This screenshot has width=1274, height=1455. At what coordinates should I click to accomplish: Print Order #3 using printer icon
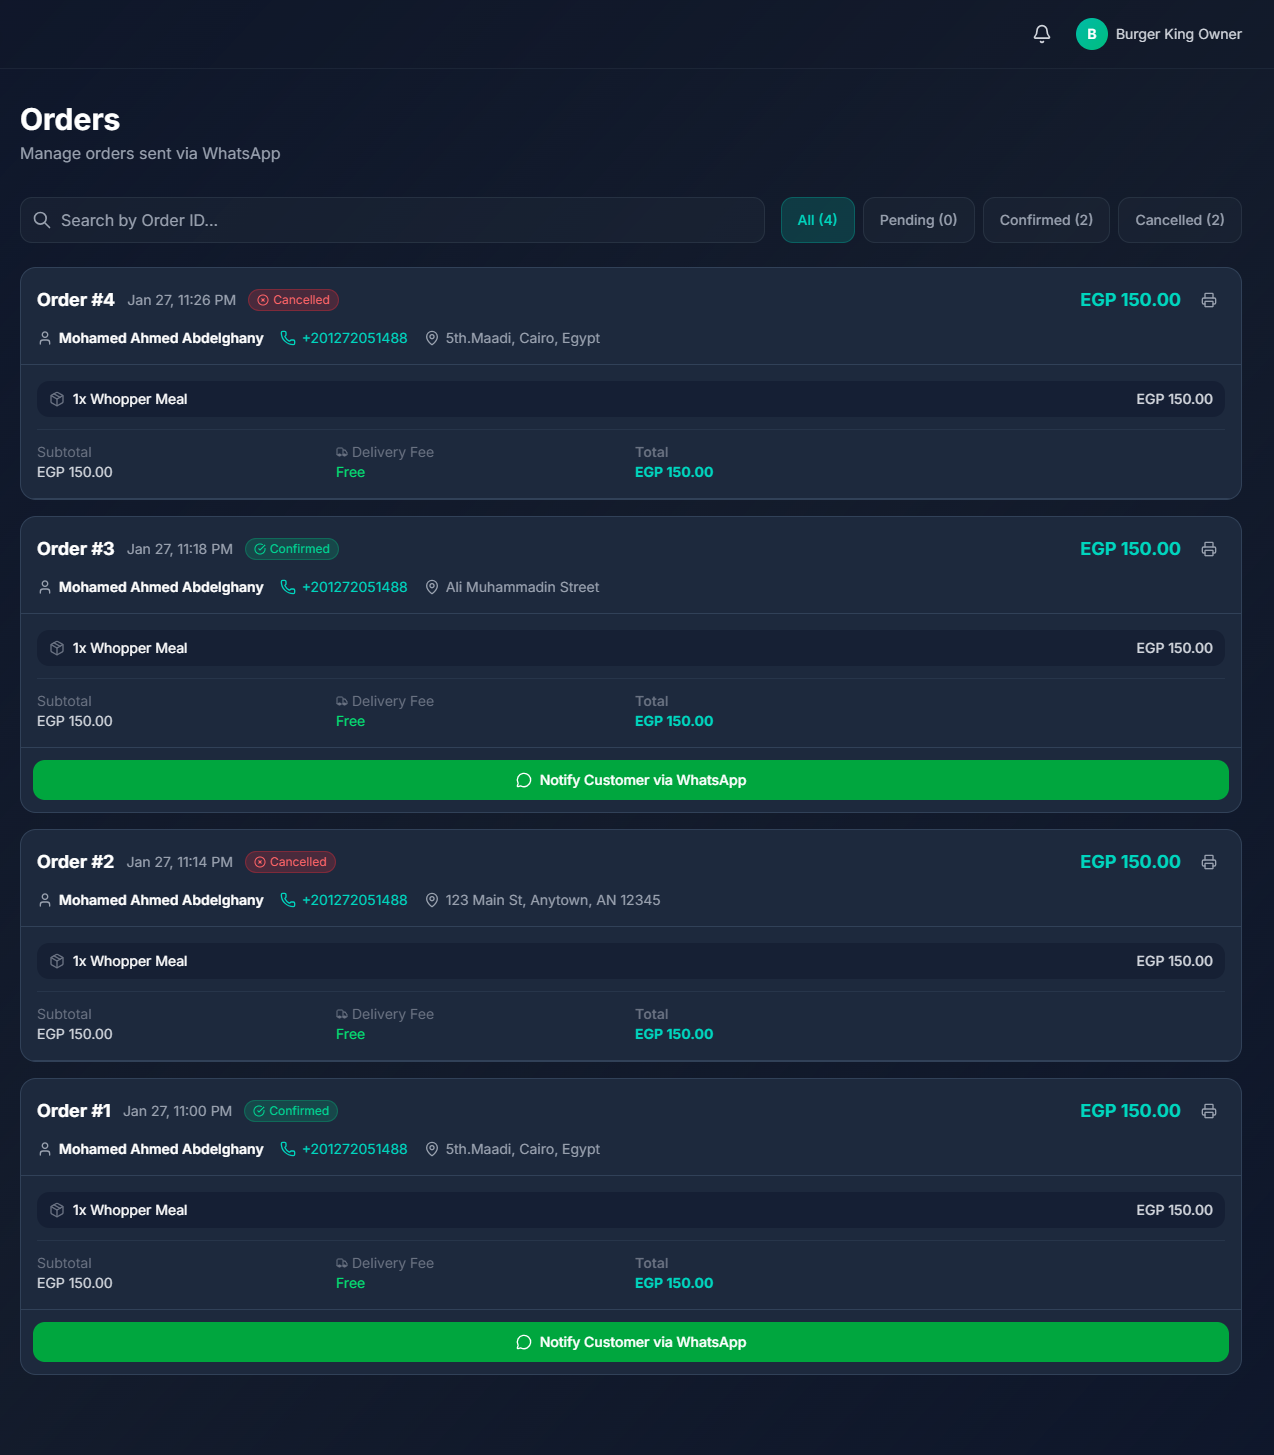pyautogui.click(x=1208, y=549)
